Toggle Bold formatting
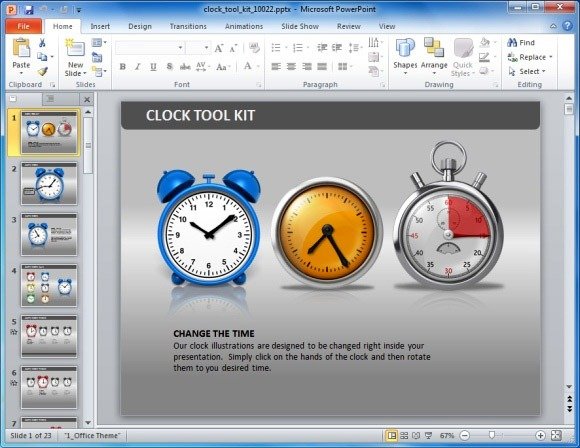This screenshot has width=580, height=448. [122, 67]
